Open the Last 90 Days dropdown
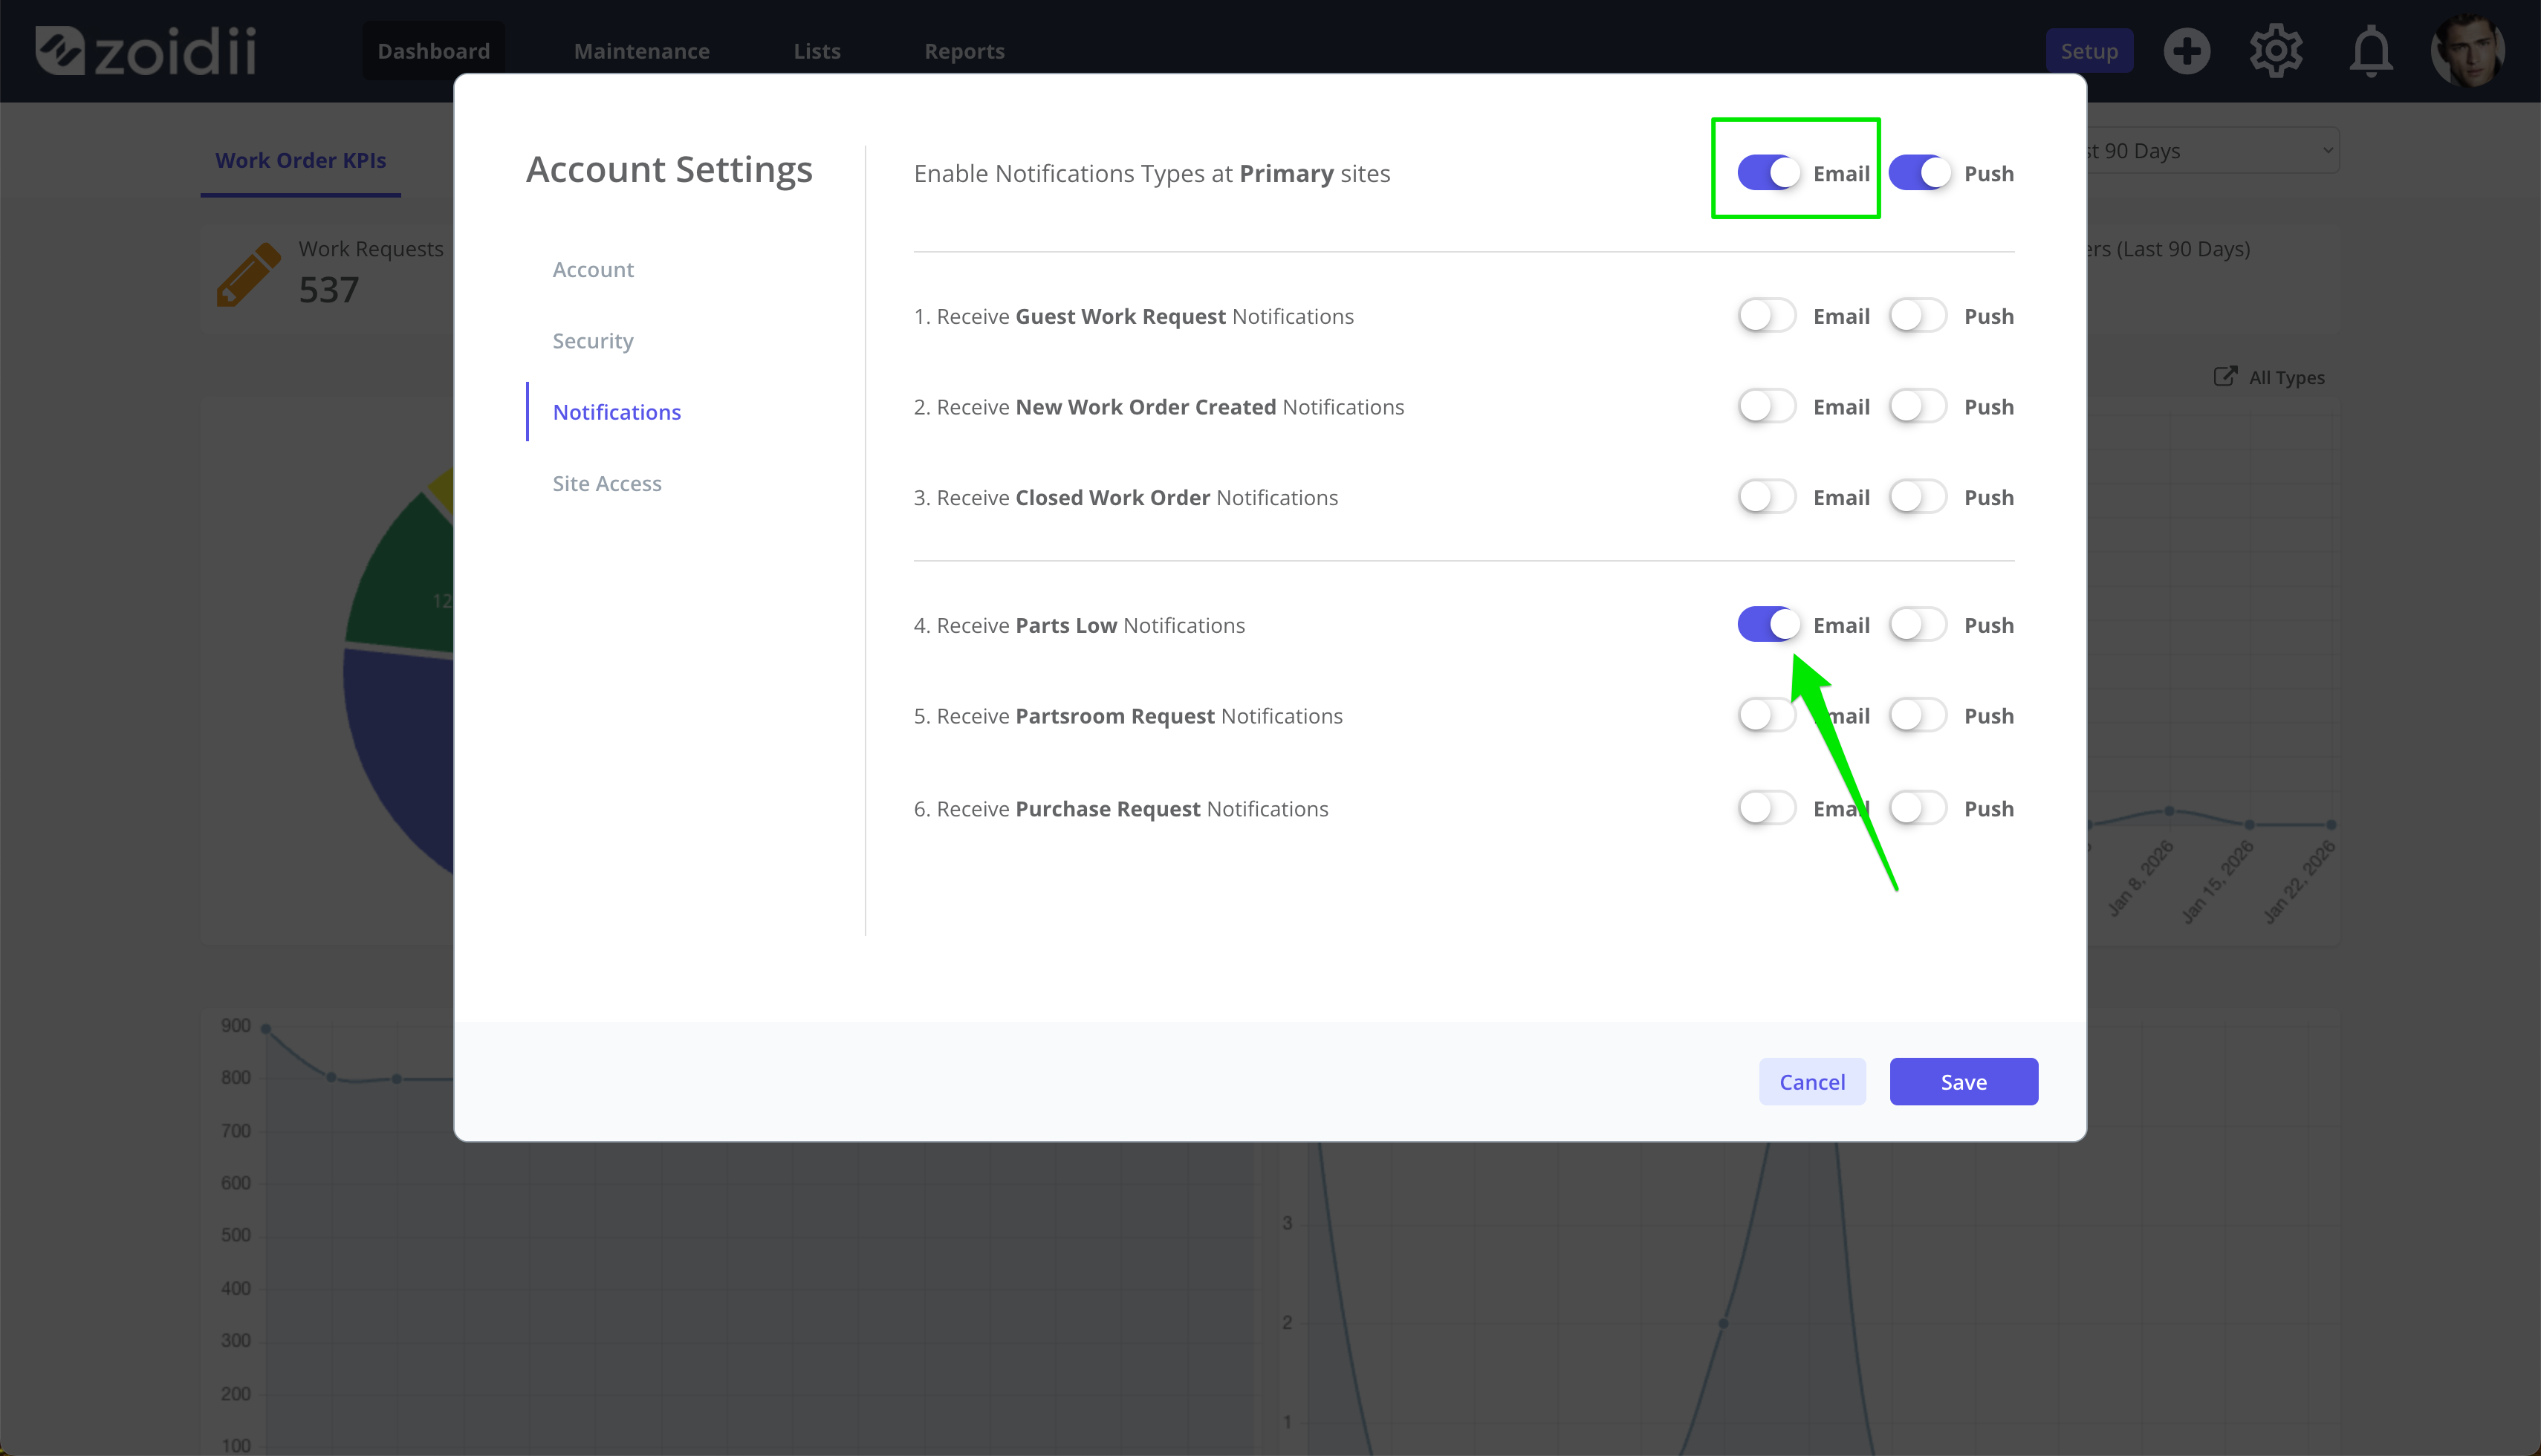 (2212, 151)
